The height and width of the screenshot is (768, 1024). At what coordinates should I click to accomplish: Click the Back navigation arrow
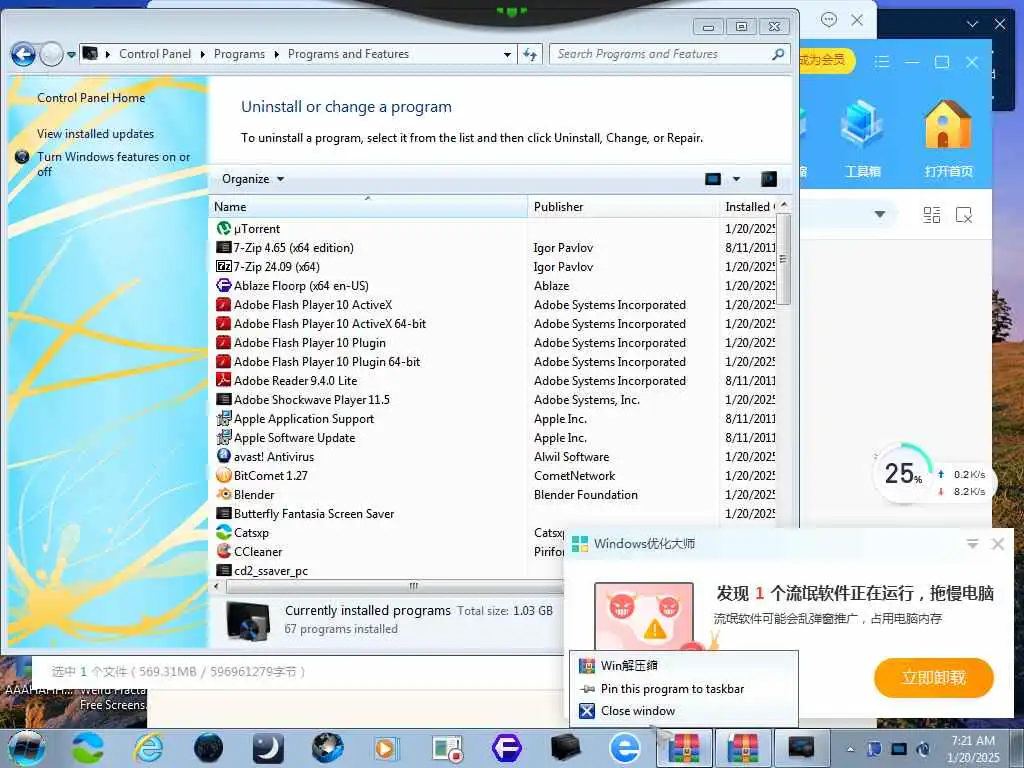coord(24,54)
